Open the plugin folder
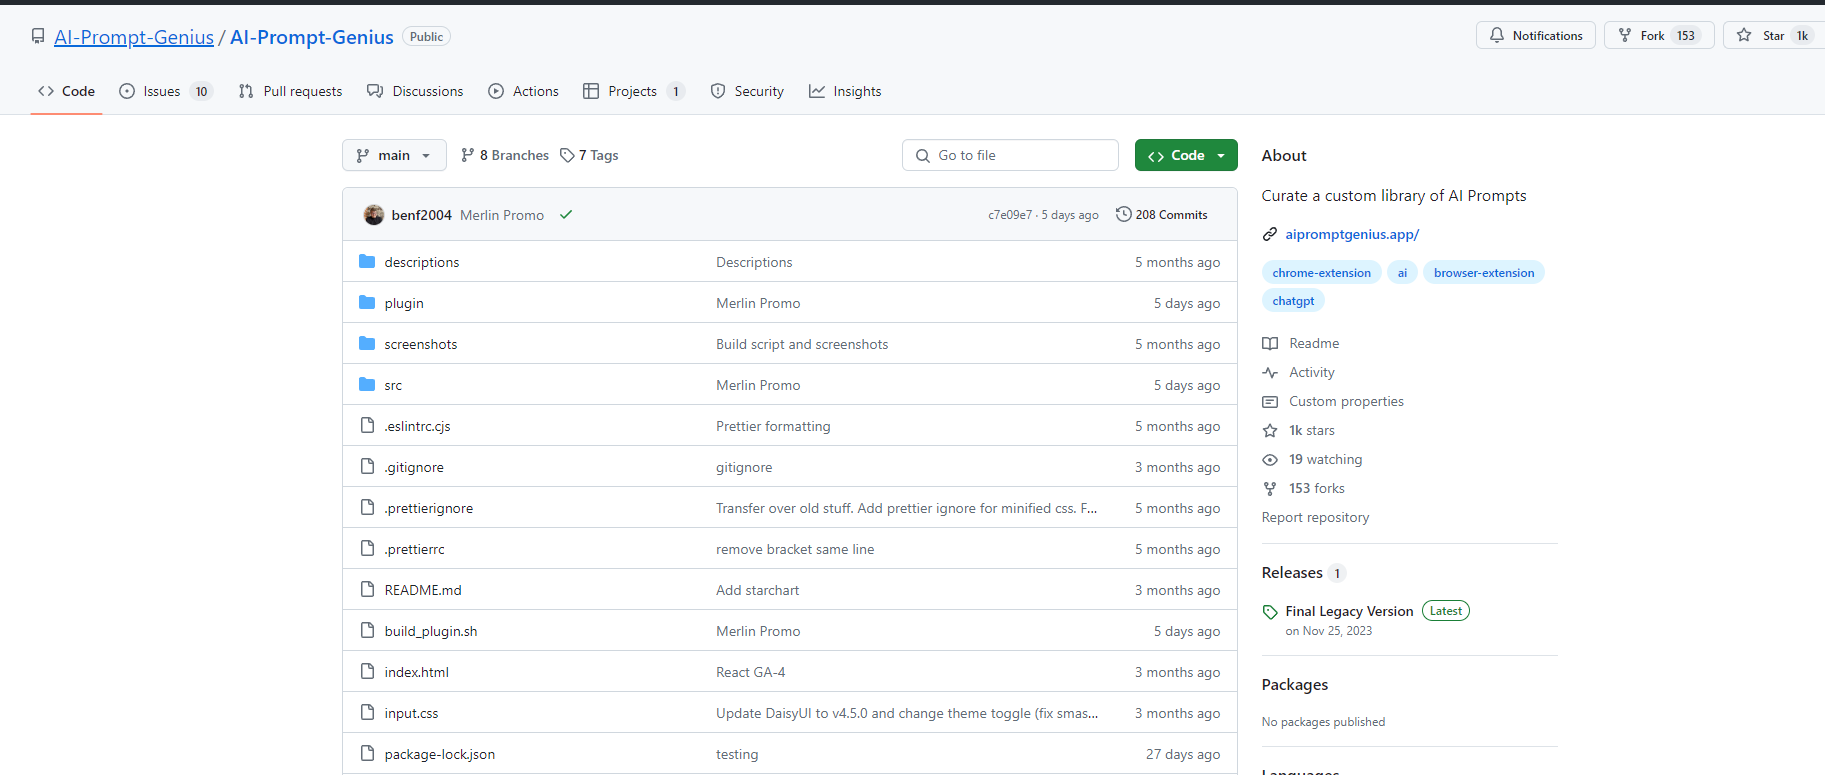The width and height of the screenshot is (1825, 775). pos(404,303)
